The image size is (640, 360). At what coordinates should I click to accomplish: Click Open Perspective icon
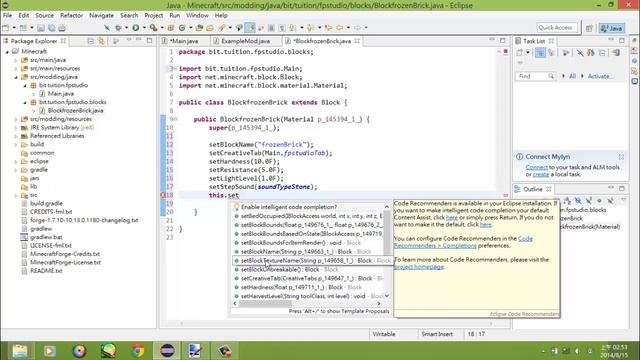[x=589, y=28]
